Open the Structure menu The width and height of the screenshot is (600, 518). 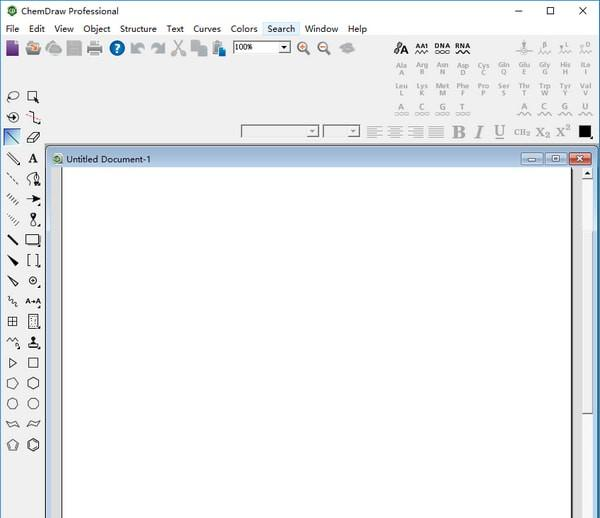tap(138, 29)
